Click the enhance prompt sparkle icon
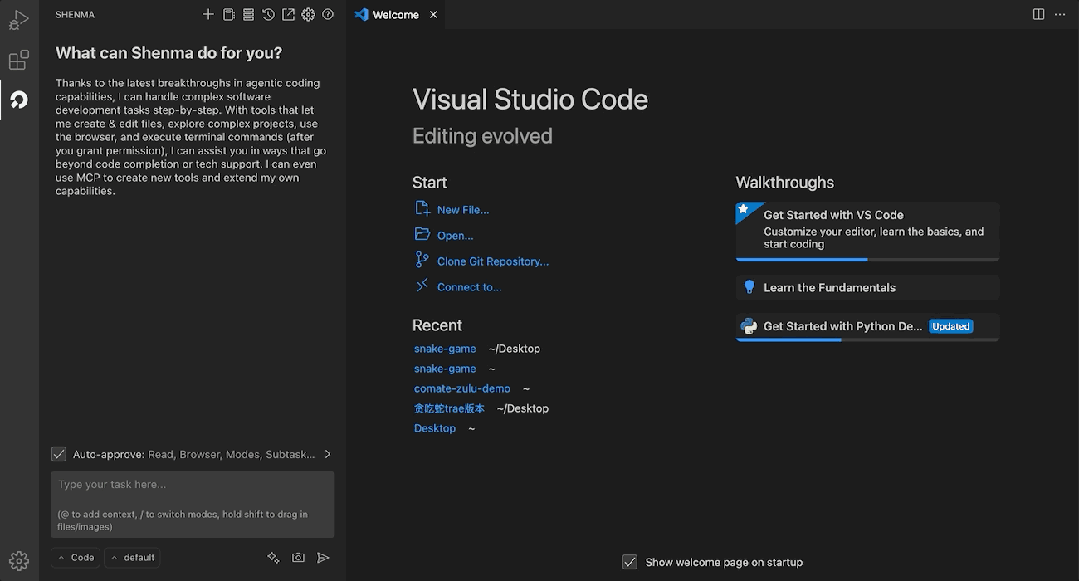 (x=273, y=558)
